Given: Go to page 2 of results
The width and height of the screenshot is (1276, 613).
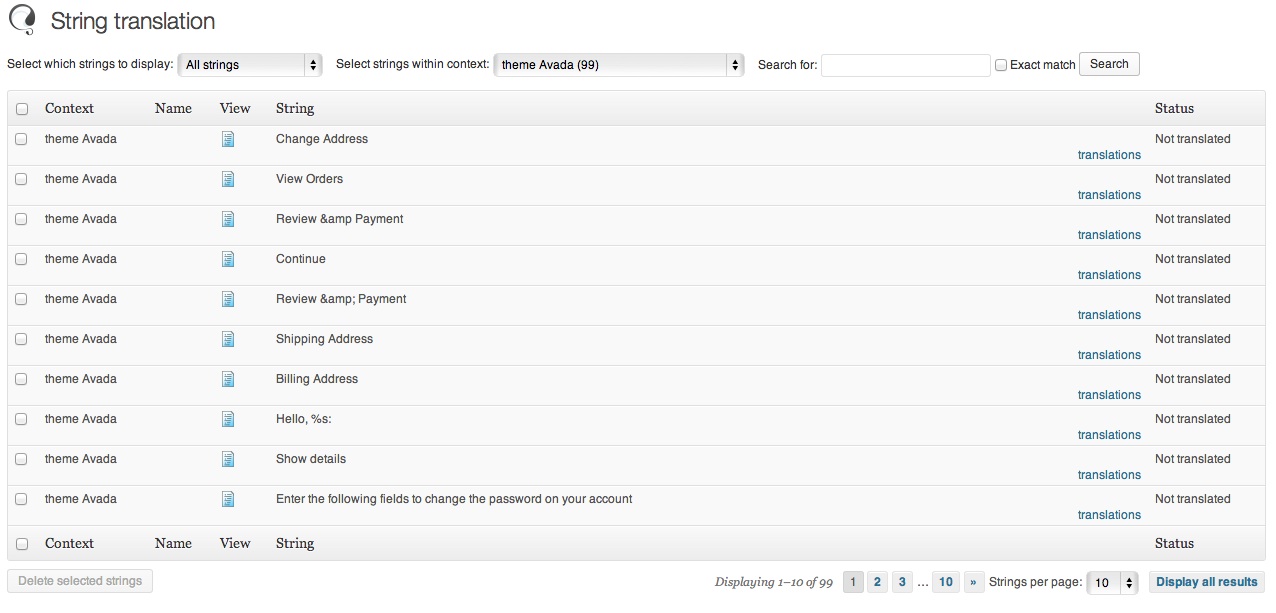Looking at the screenshot, I should pyautogui.click(x=877, y=582).
